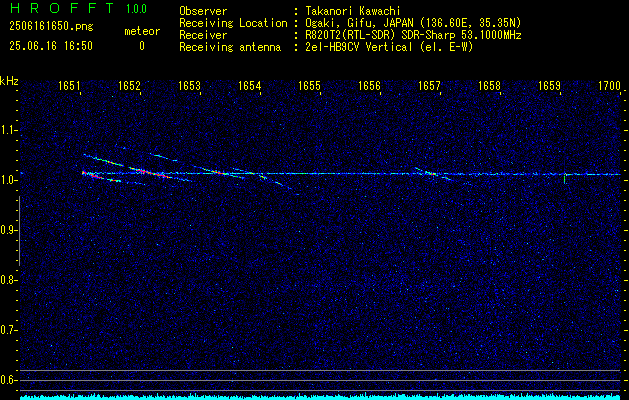Click the meteor count value 0

coord(142,46)
